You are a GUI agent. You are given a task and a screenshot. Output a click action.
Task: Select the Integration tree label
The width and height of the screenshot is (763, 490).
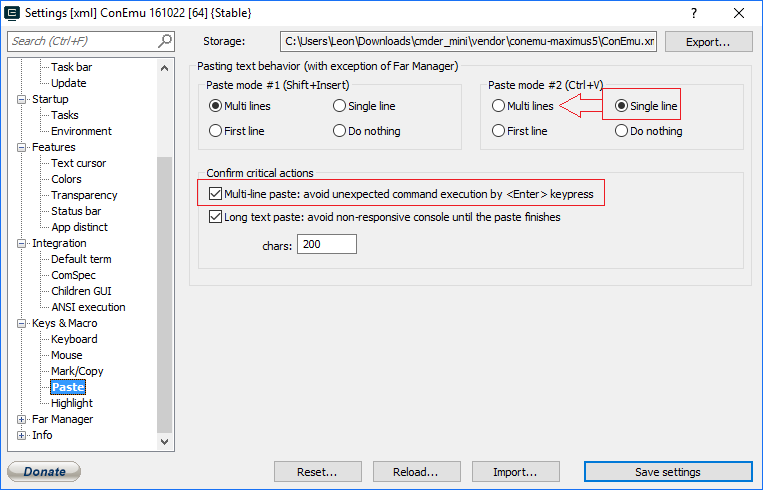pos(59,243)
